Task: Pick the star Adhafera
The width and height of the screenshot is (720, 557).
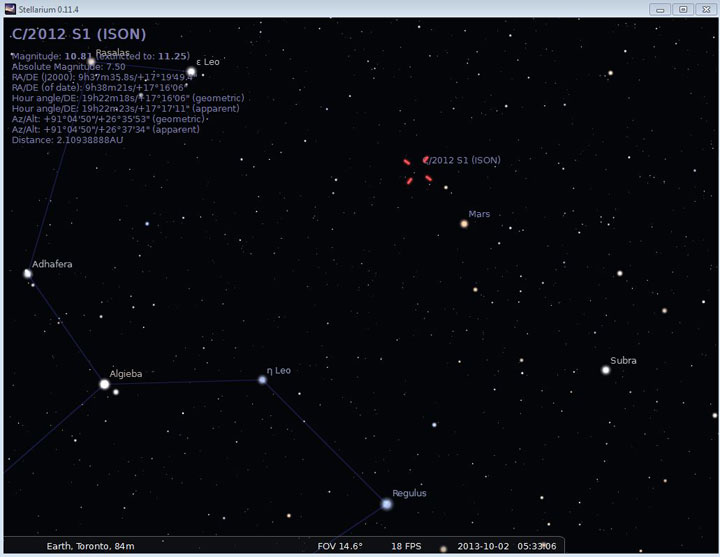Action: click(x=28, y=273)
